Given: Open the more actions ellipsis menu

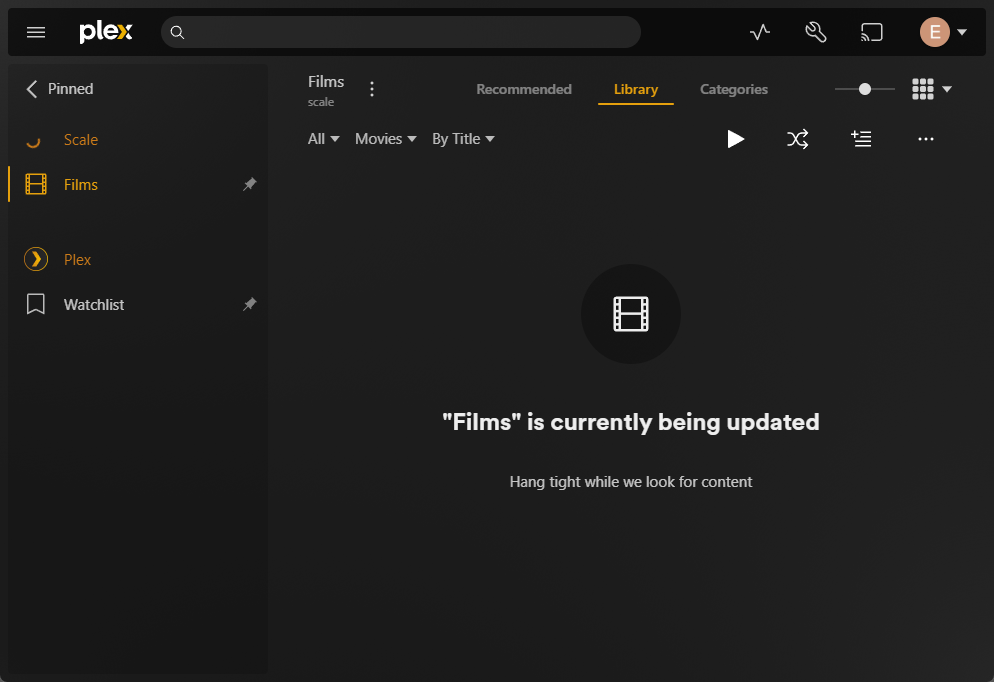Looking at the screenshot, I should click(926, 139).
